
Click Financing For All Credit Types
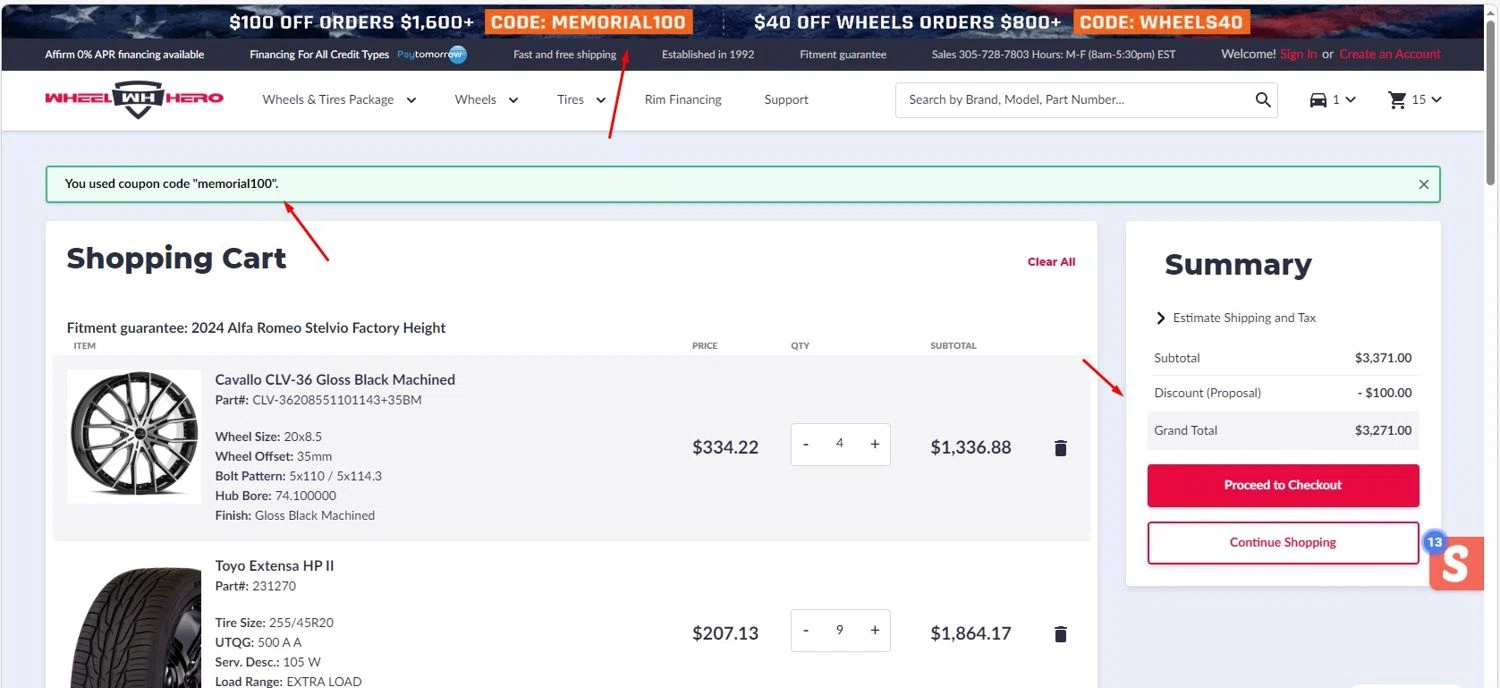(319, 55)
